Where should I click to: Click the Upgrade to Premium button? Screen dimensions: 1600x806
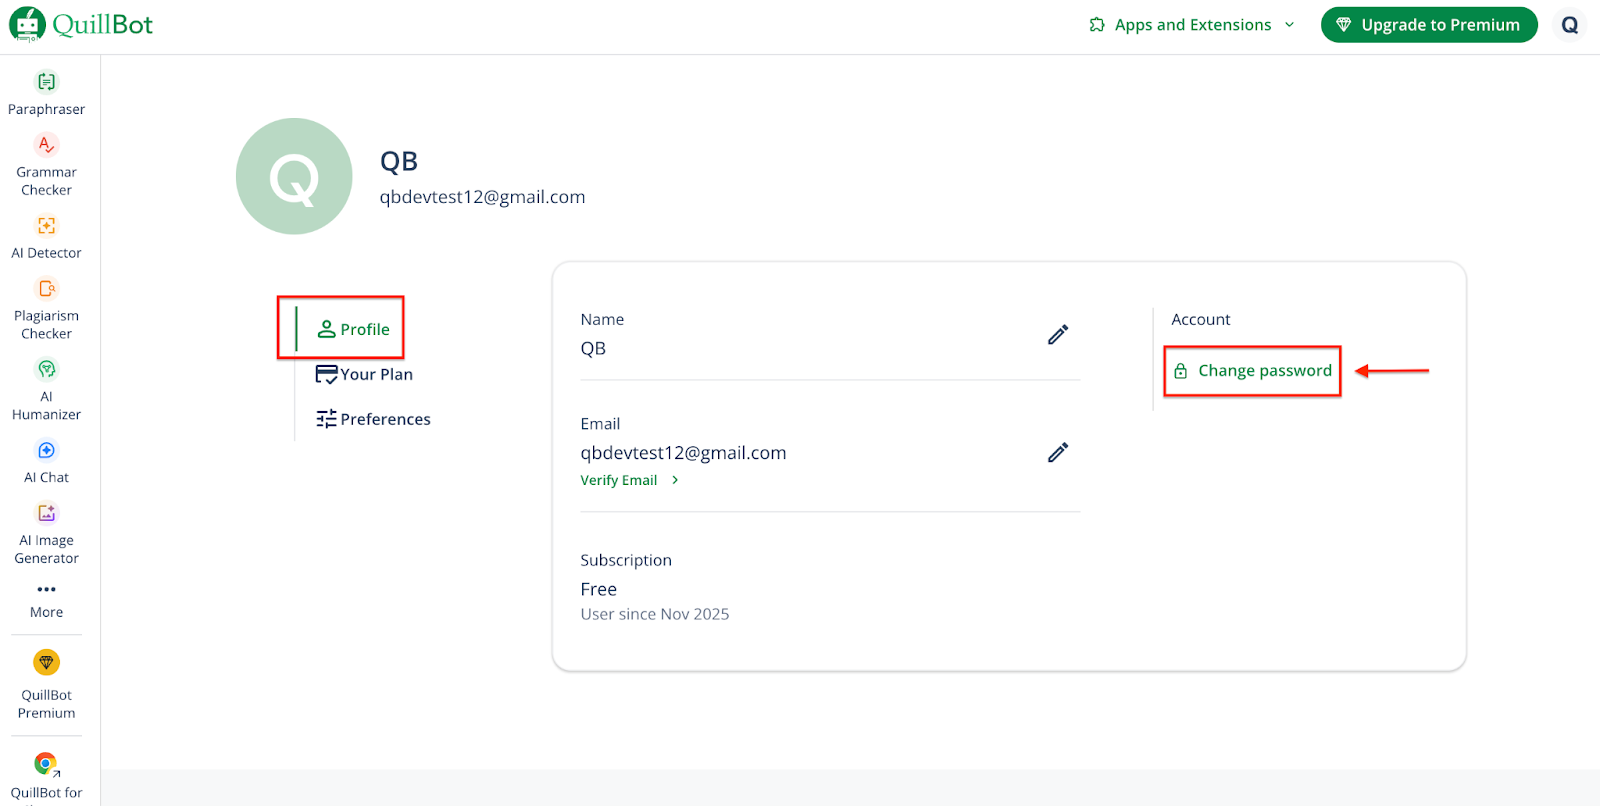(1428, 25)
